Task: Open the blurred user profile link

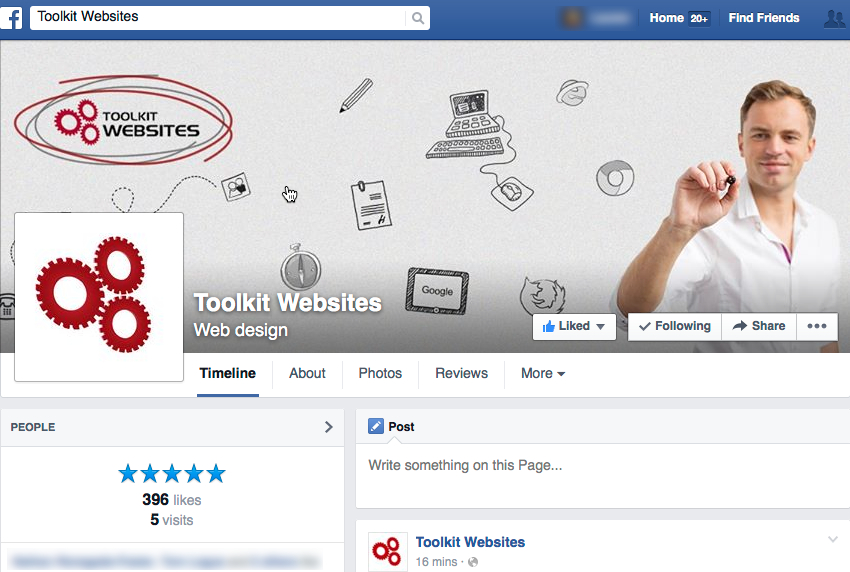Action: (x=596, y=18)
